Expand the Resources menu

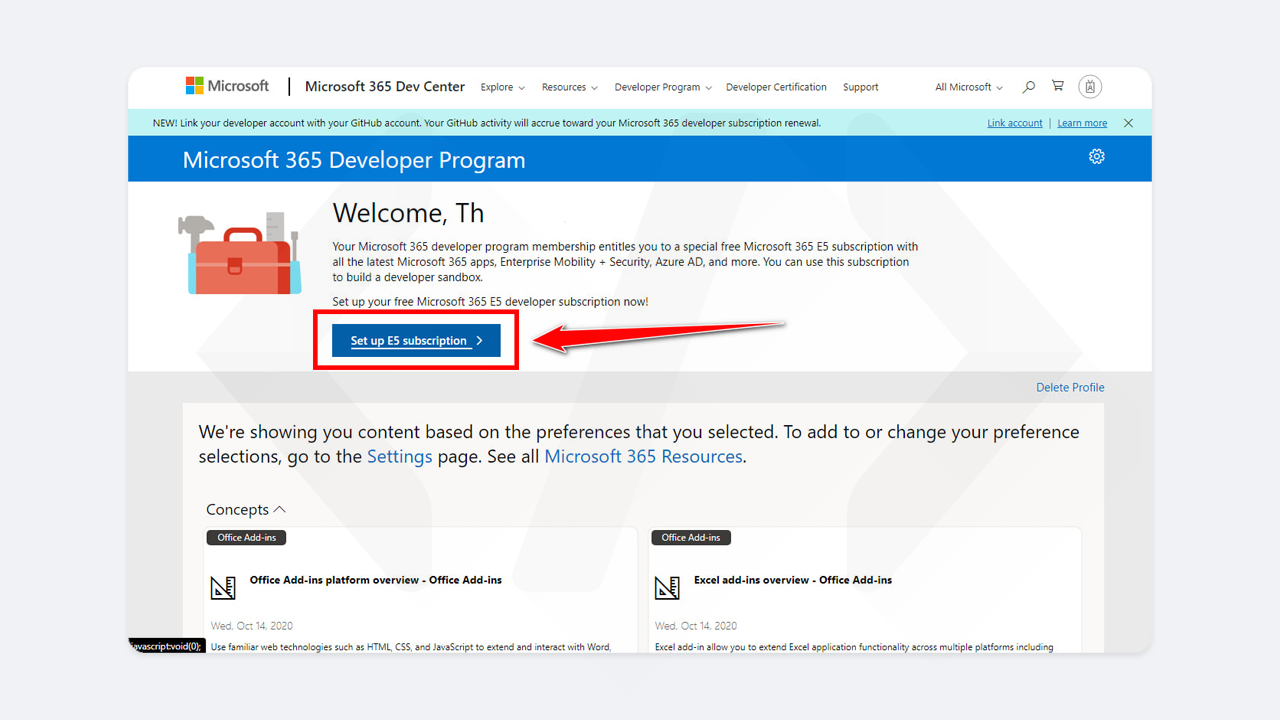coord(570,87)
